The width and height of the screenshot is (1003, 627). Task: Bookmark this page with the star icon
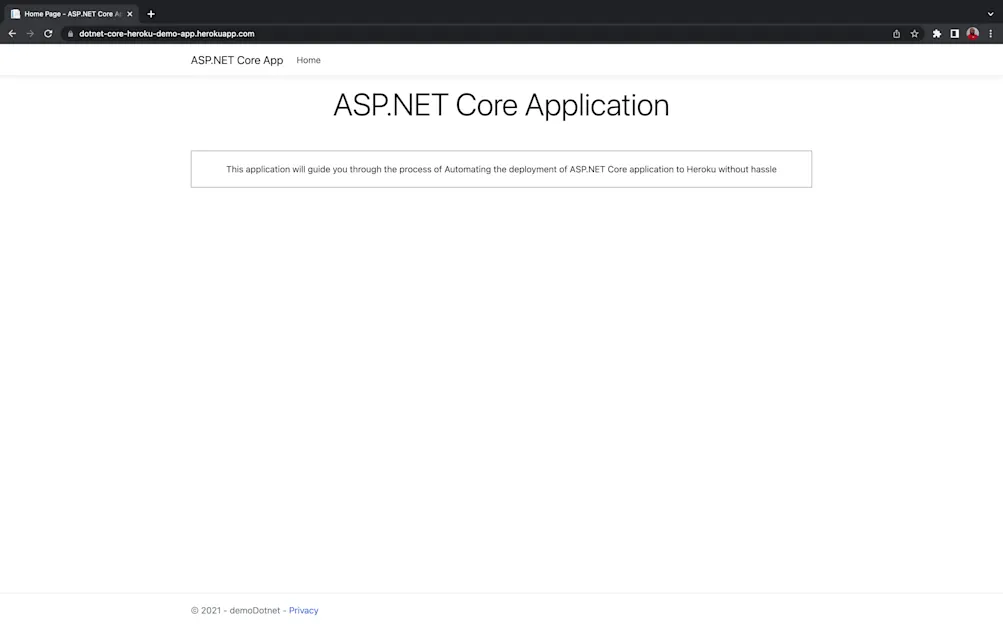click(x=914, y=33)
